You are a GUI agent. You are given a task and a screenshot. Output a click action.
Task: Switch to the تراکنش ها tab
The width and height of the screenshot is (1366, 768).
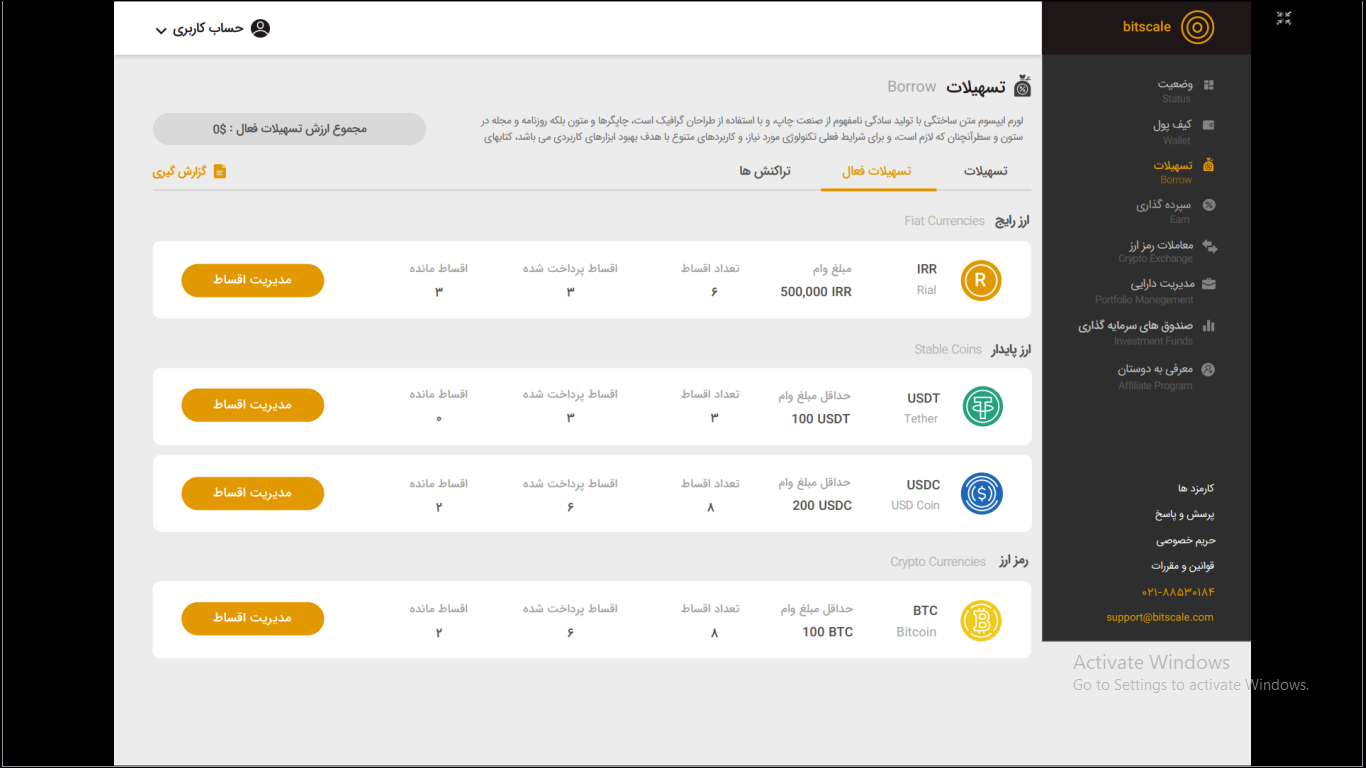coord(765,171)
